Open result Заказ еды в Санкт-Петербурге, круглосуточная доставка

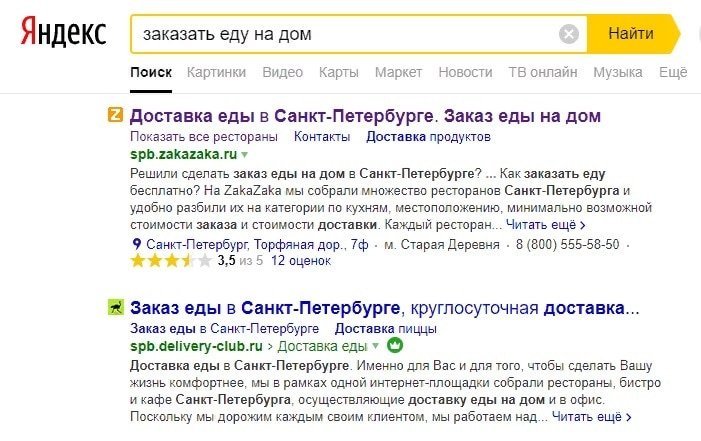pyautogui.click(x=385, y=308)
